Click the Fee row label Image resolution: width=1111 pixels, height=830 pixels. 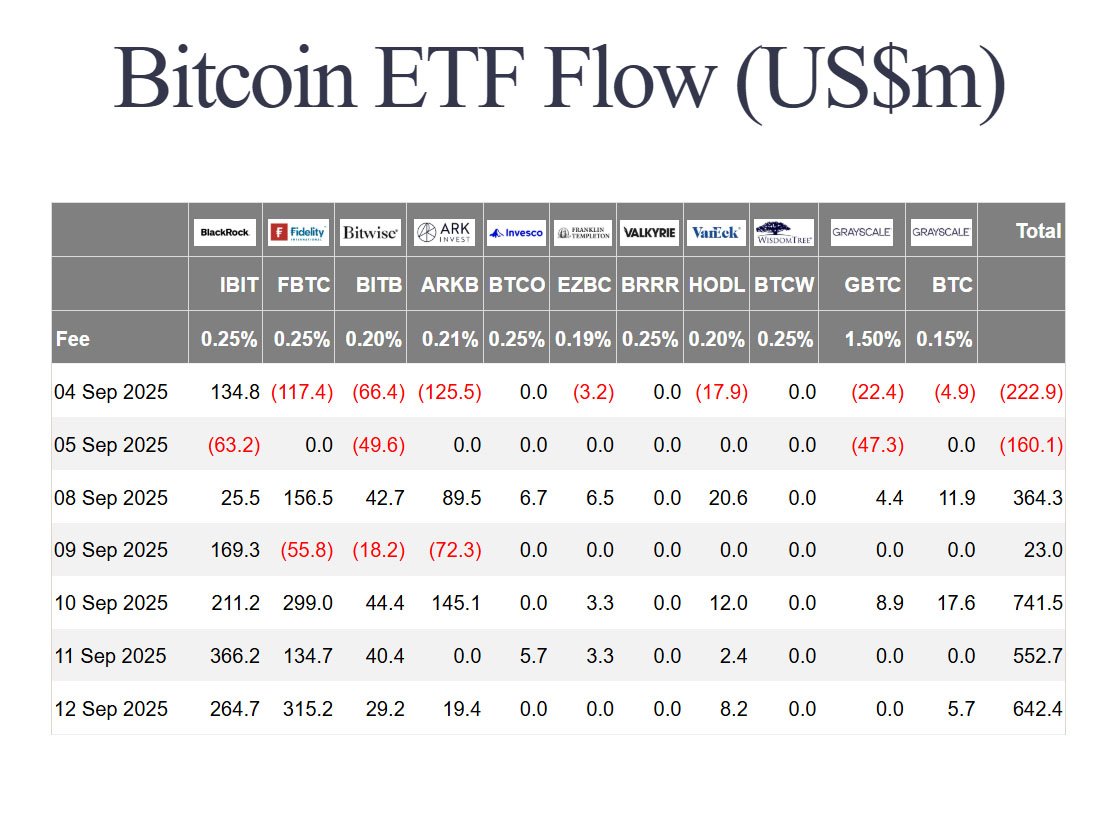click(x=72, y=339)
